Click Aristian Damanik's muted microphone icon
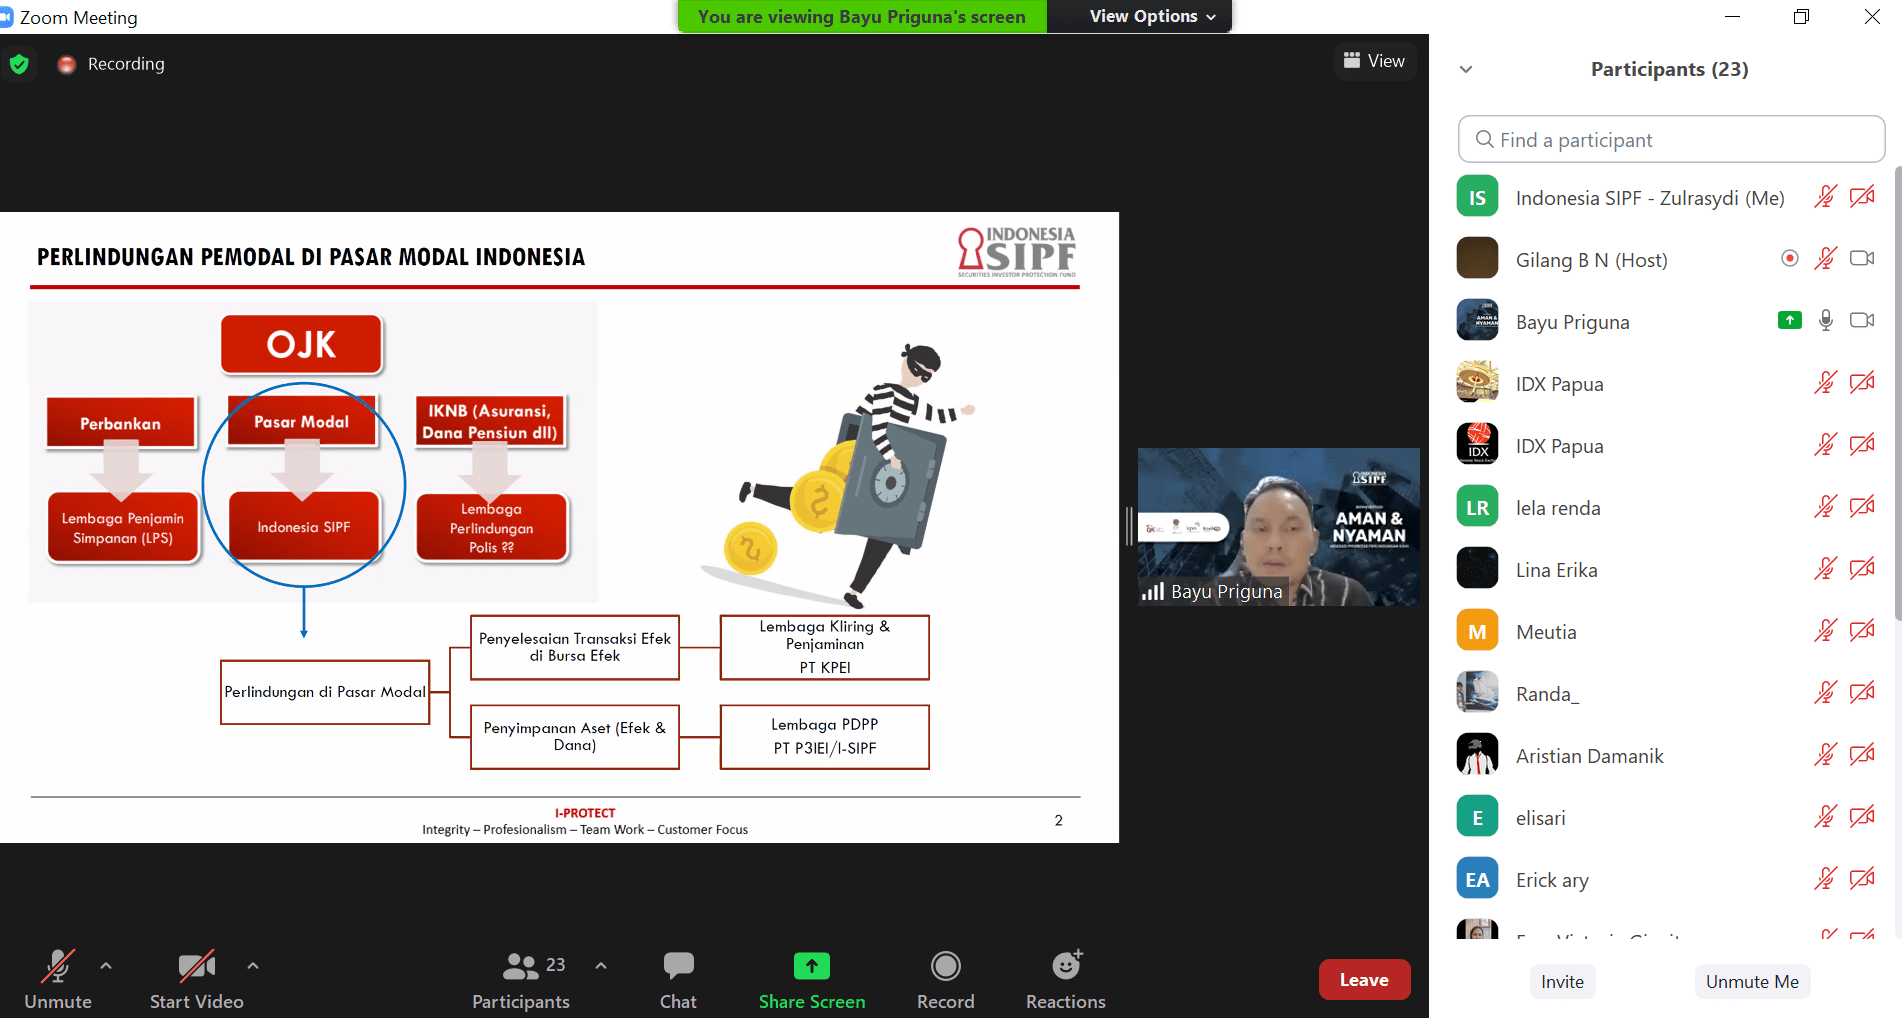This screenshot has height=1018, width=1902. [x=1825, y=755]
